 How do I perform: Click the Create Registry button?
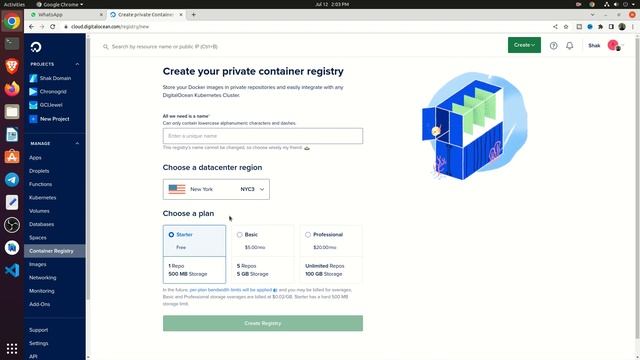(262, 323)
